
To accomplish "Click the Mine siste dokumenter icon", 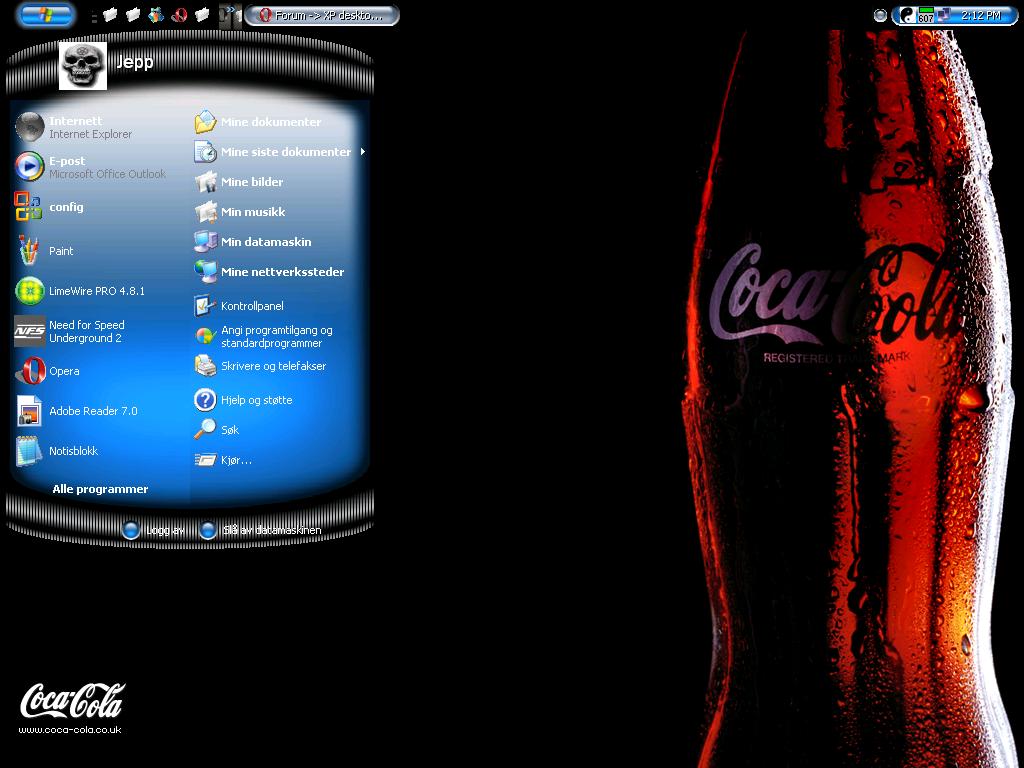I will click(x=205, y=152).
